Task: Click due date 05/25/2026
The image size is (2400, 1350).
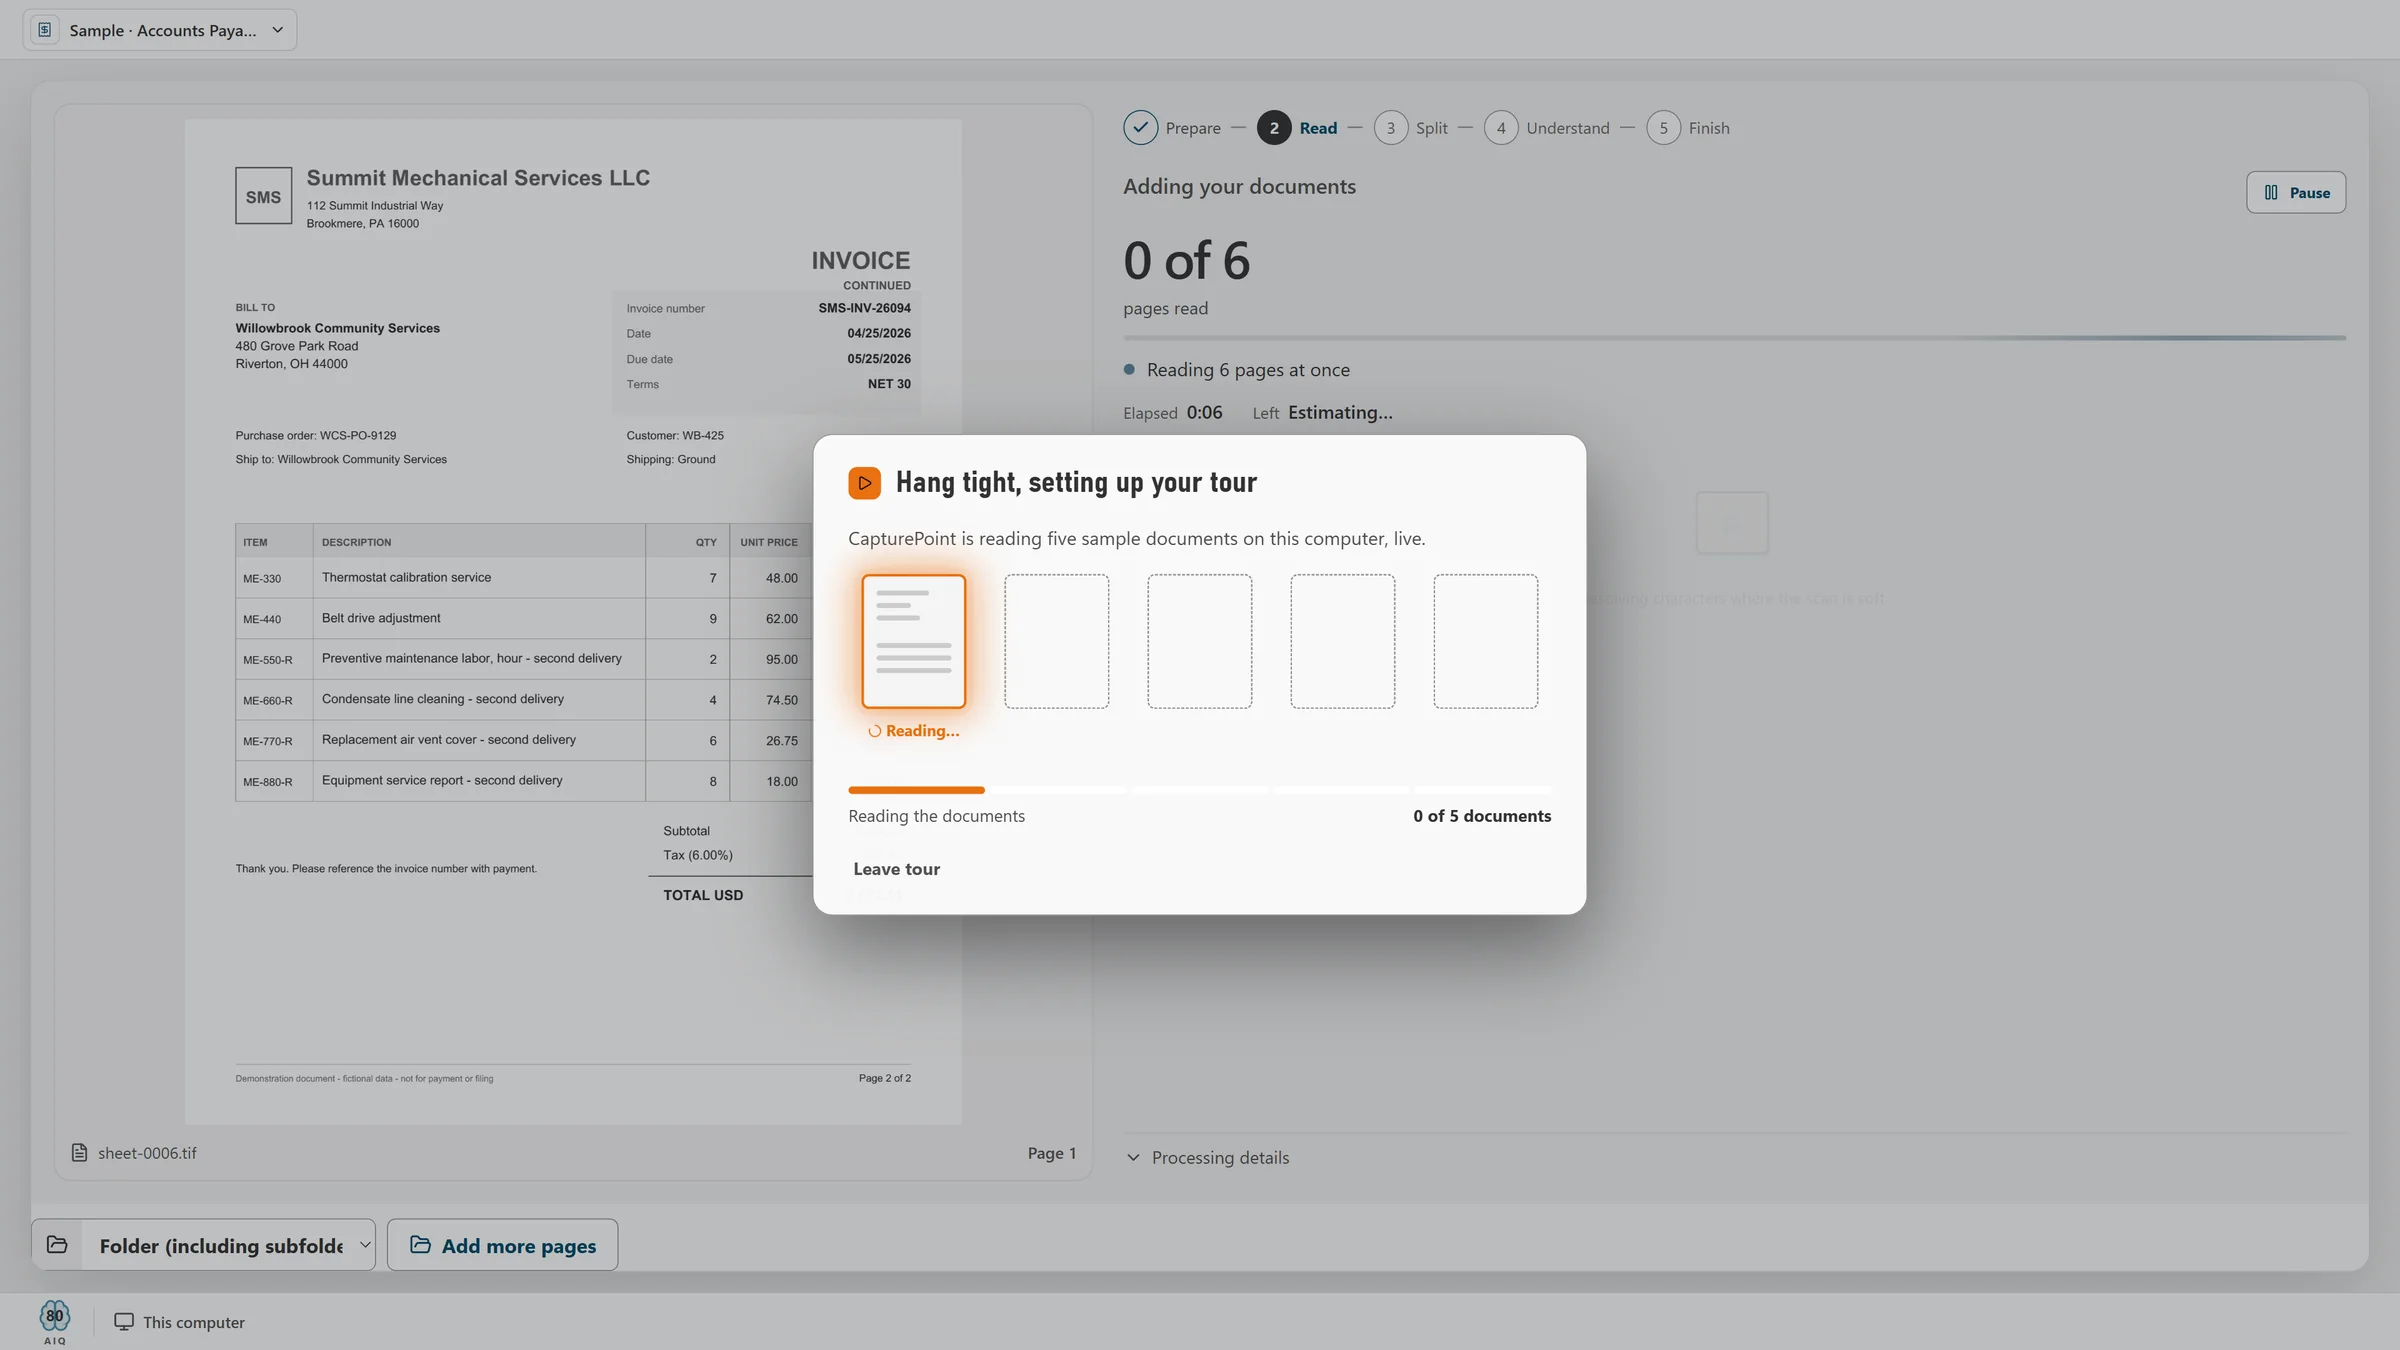Action: coord(879,359)
